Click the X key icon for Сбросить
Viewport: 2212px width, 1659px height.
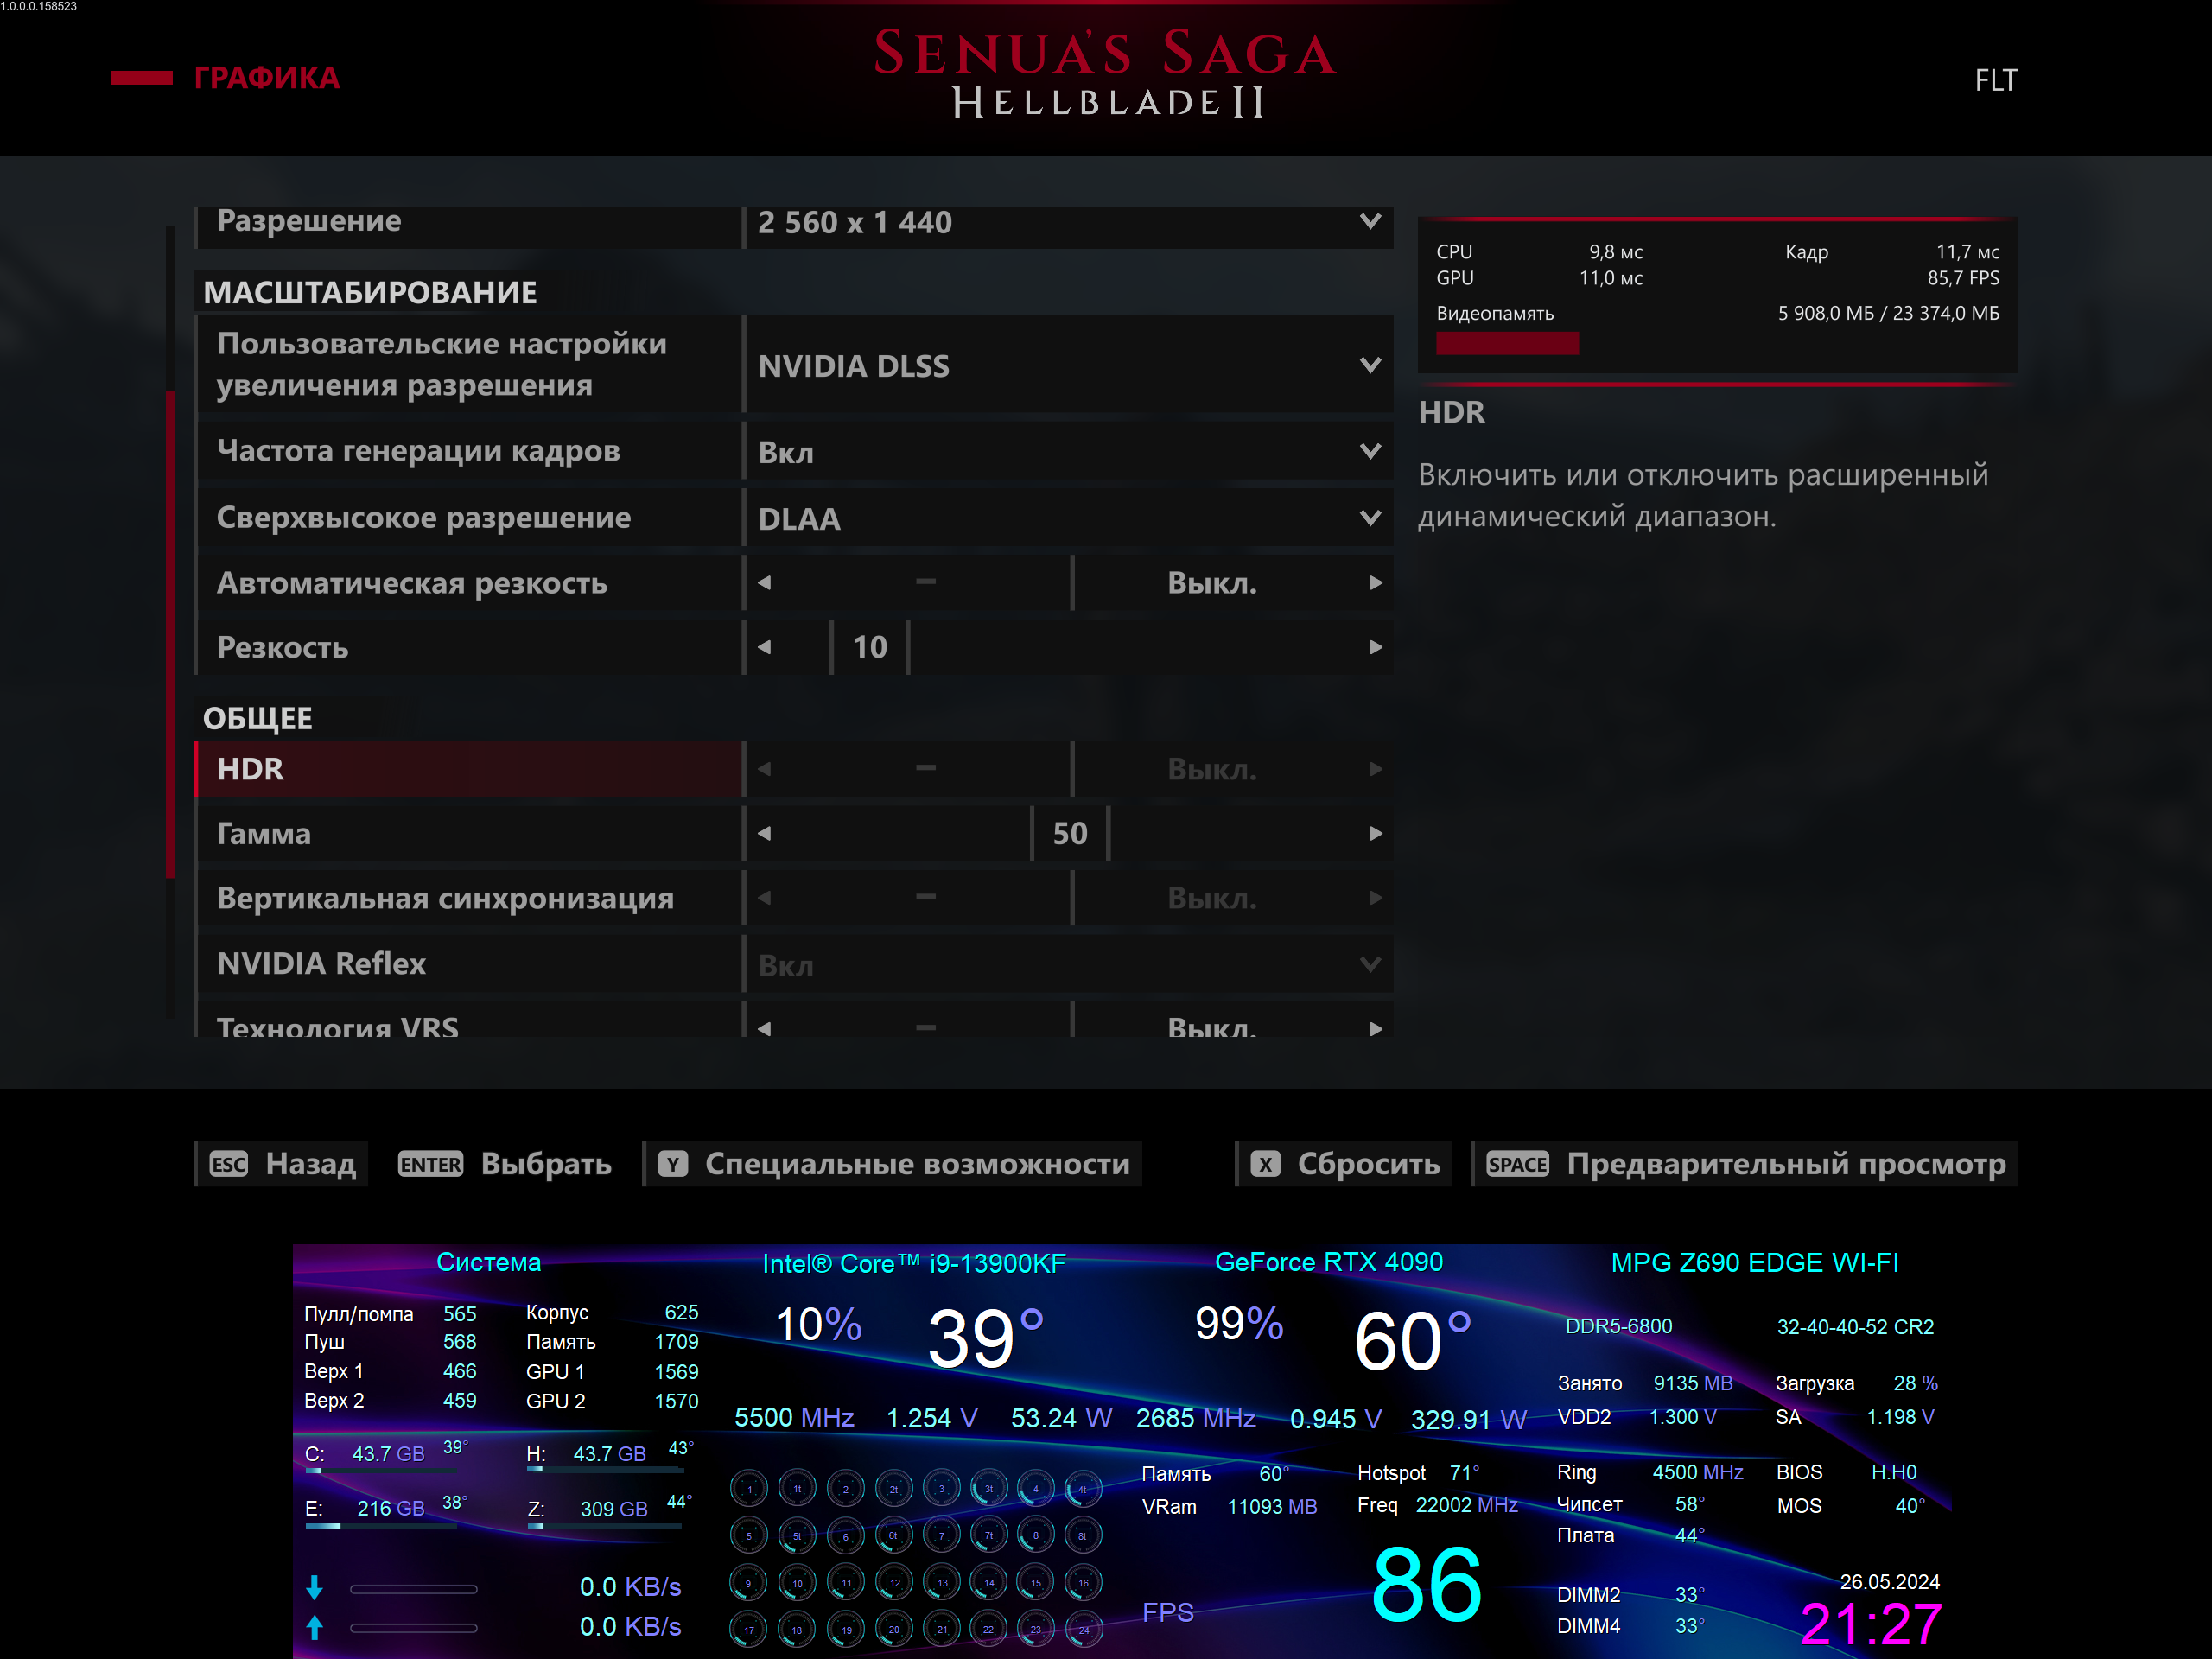[1265, 1164]
